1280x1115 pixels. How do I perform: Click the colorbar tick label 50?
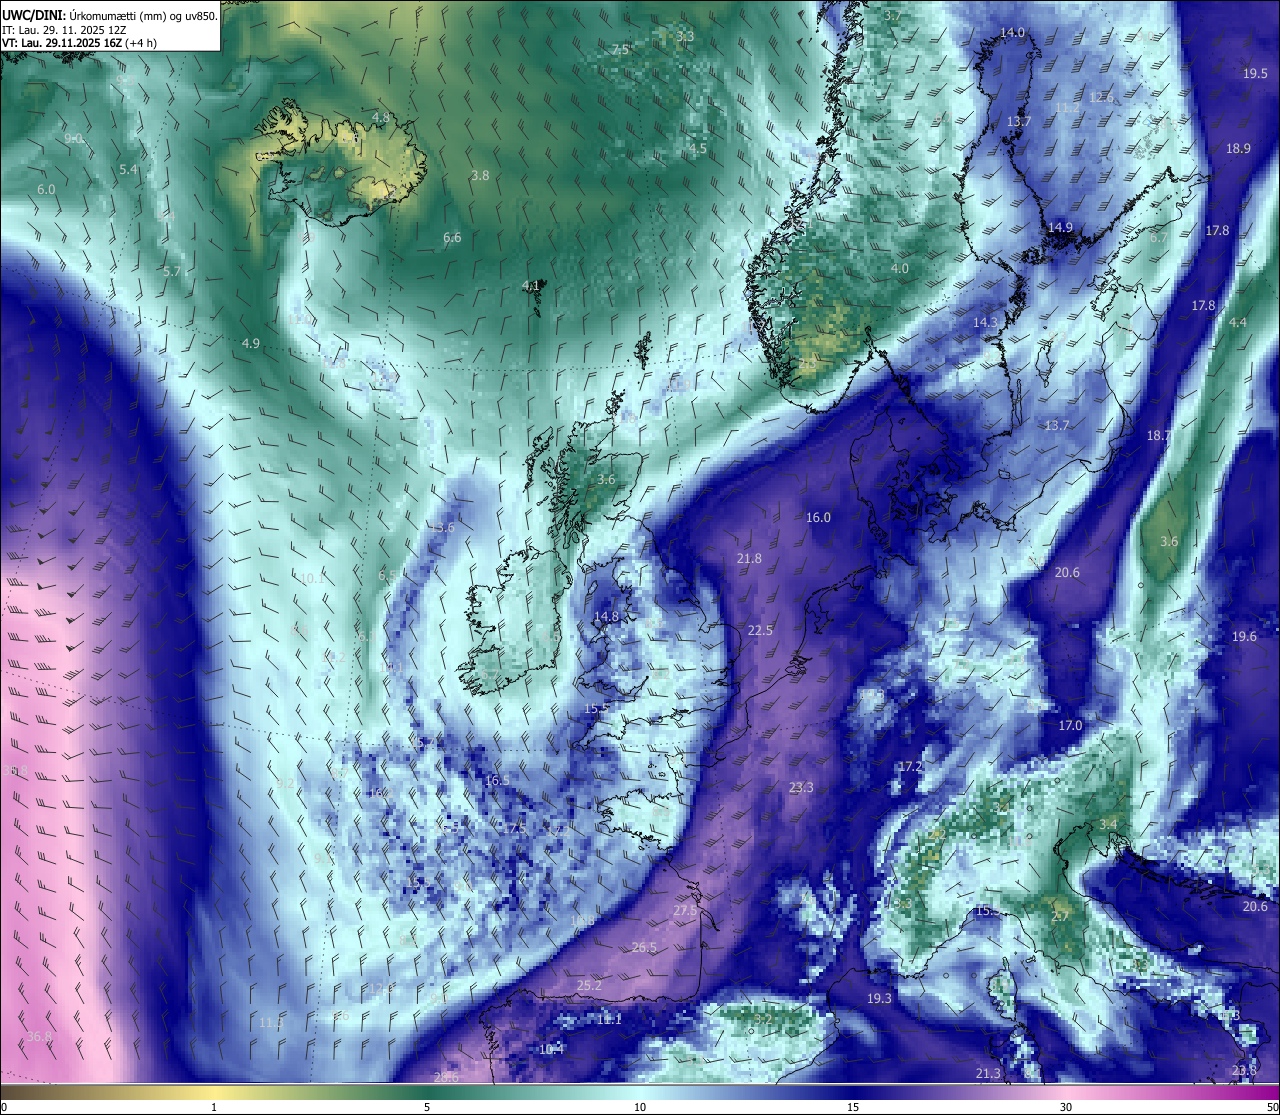click(1272, 1107)
